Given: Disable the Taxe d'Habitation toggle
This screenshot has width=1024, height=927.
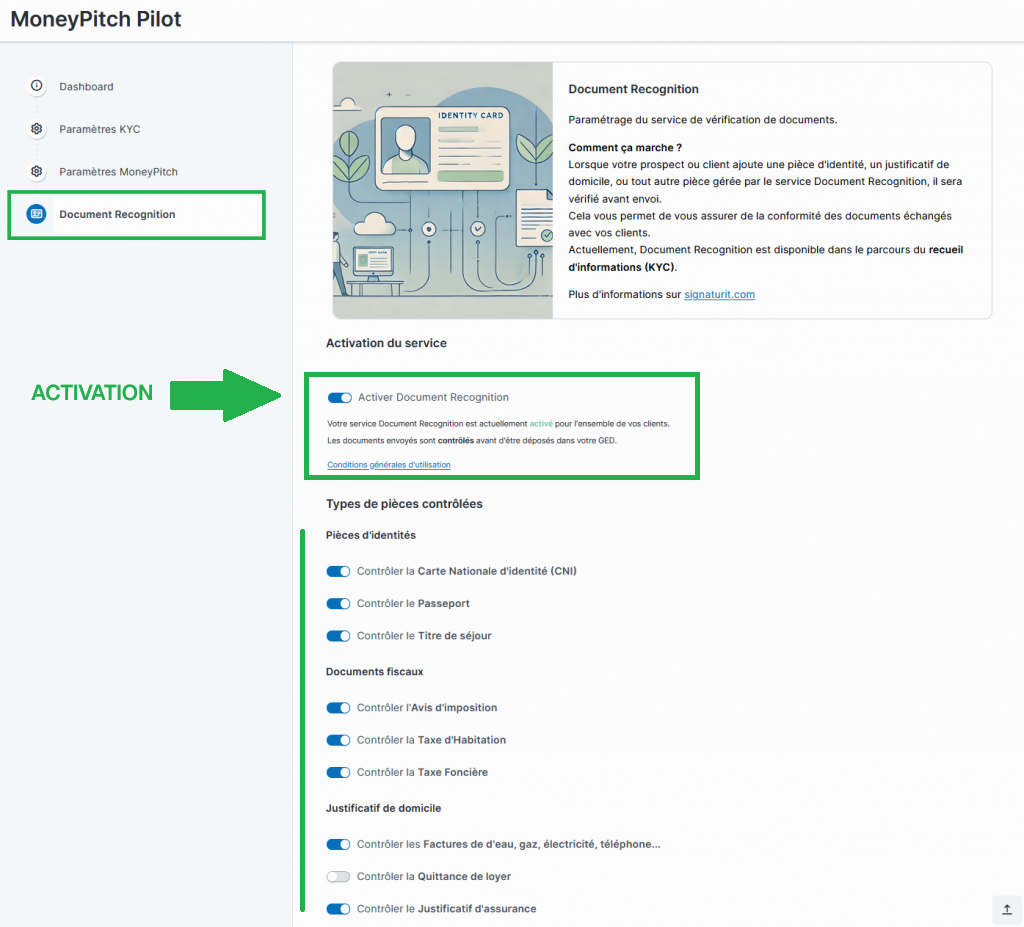Looking at the screenshot, I should (339, 740).
